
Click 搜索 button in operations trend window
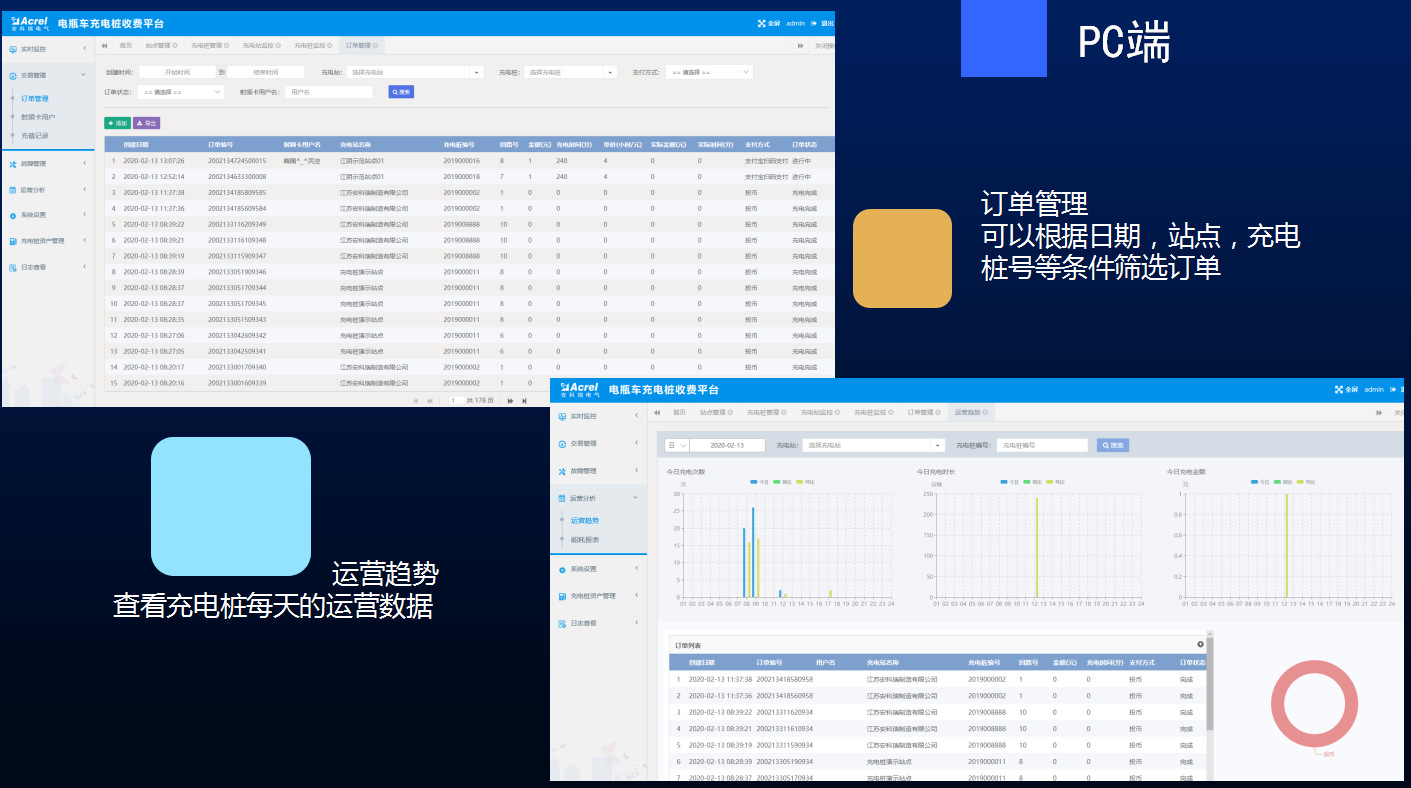[1113, 445]
